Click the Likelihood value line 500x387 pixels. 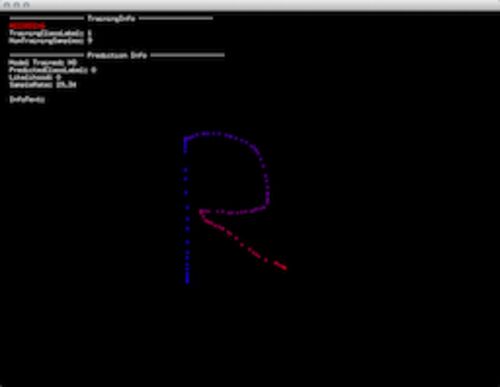(35, 77)
